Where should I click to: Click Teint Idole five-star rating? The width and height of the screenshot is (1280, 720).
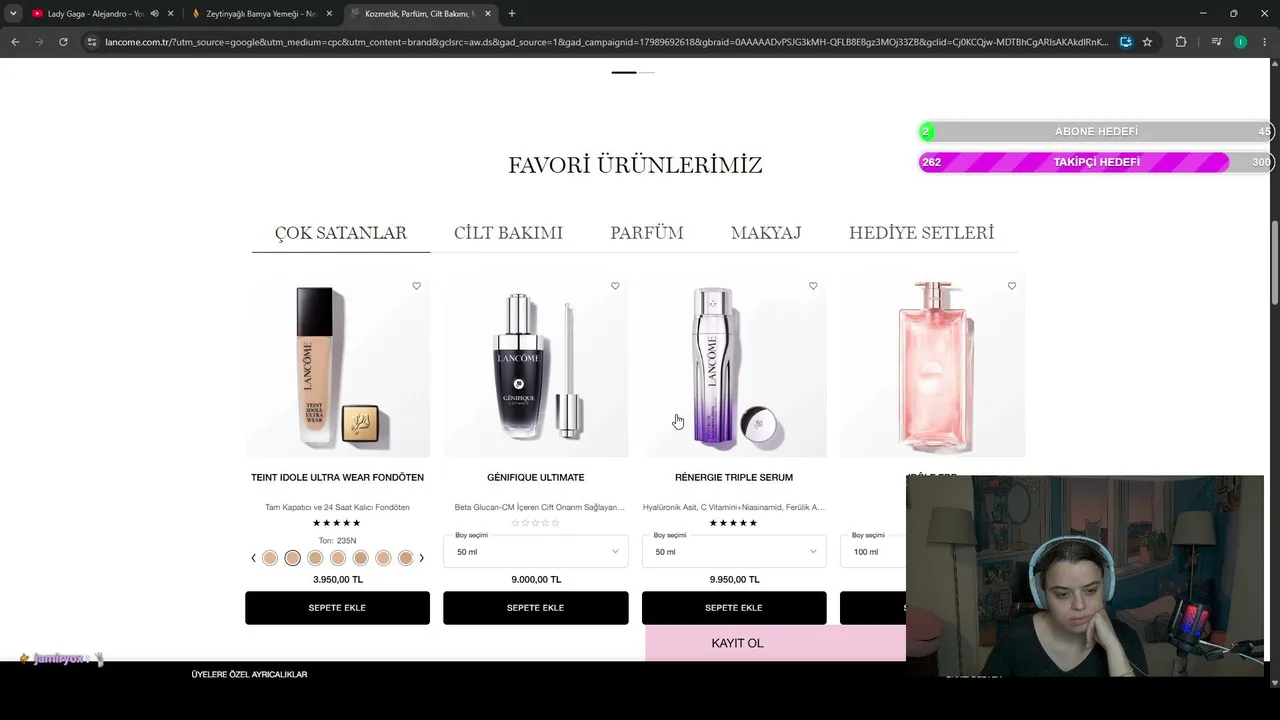[x=337, y=523]
